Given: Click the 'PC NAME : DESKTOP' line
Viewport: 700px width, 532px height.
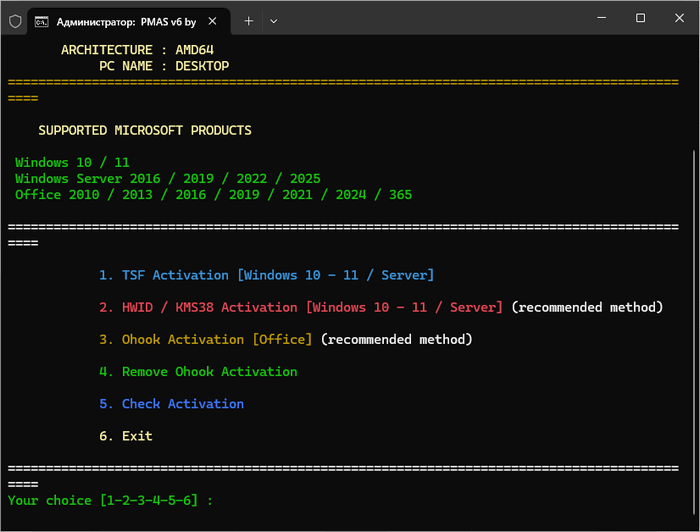Looking at the screenshot, I should pos(164,66).
